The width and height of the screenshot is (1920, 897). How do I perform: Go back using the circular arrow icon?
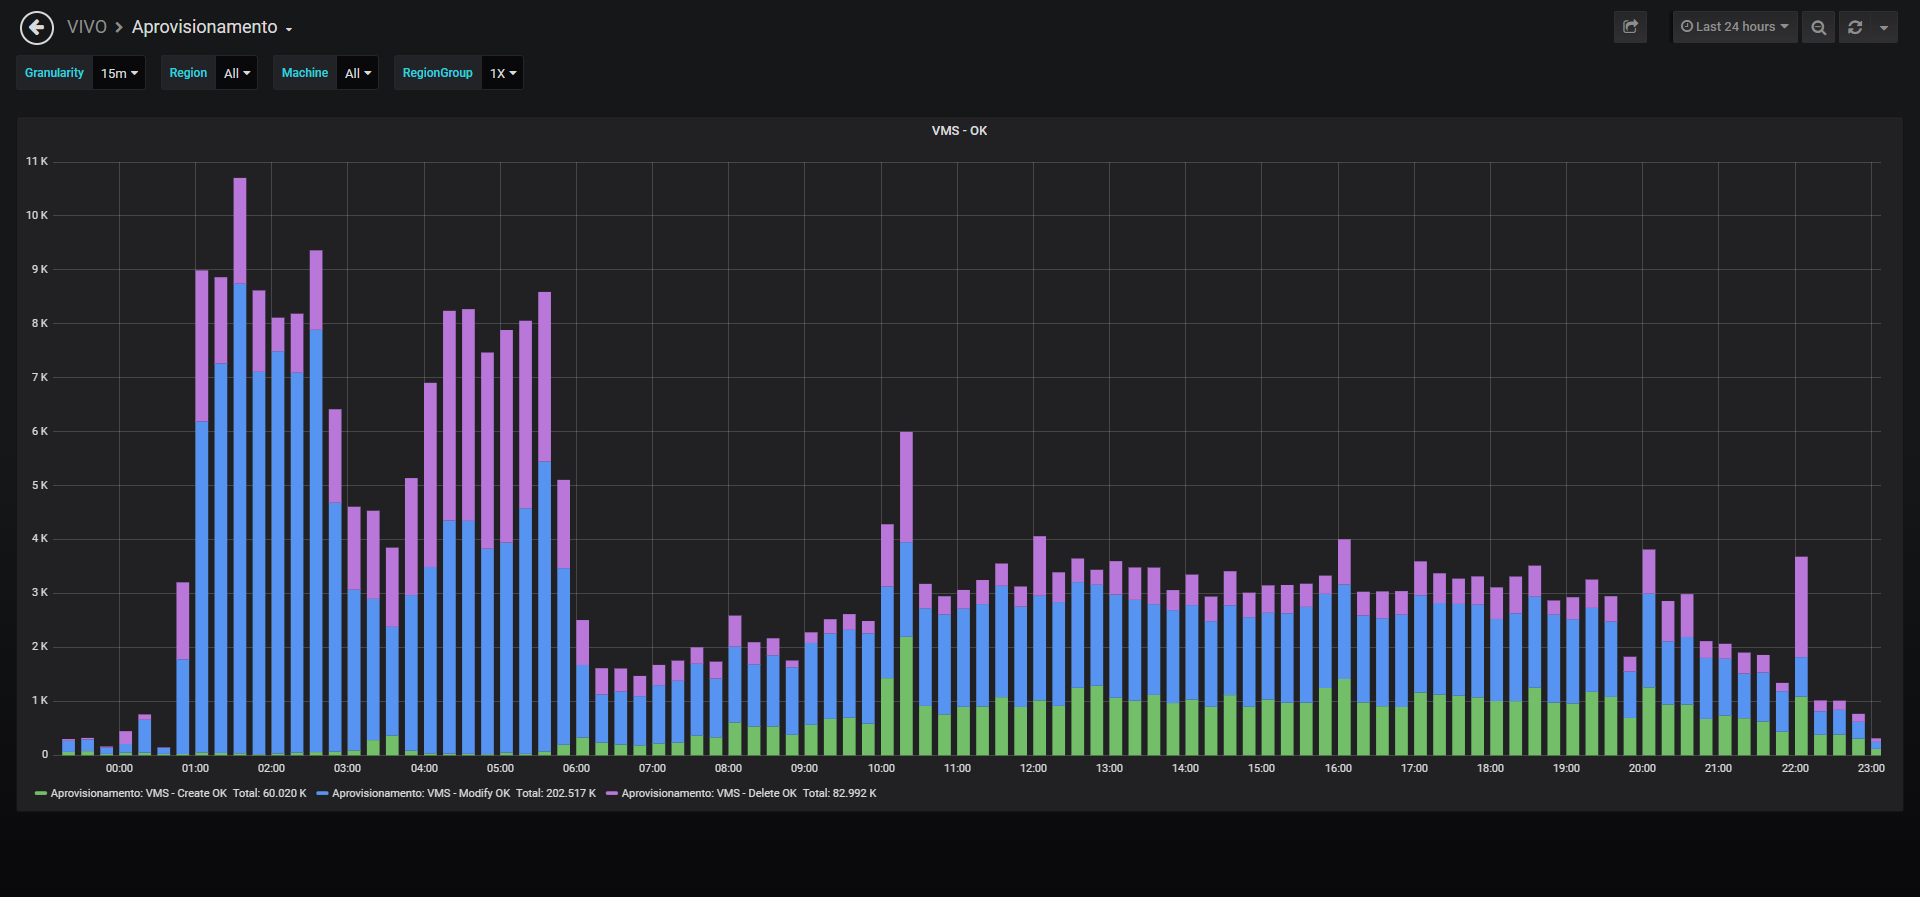(x=37, y=28)
